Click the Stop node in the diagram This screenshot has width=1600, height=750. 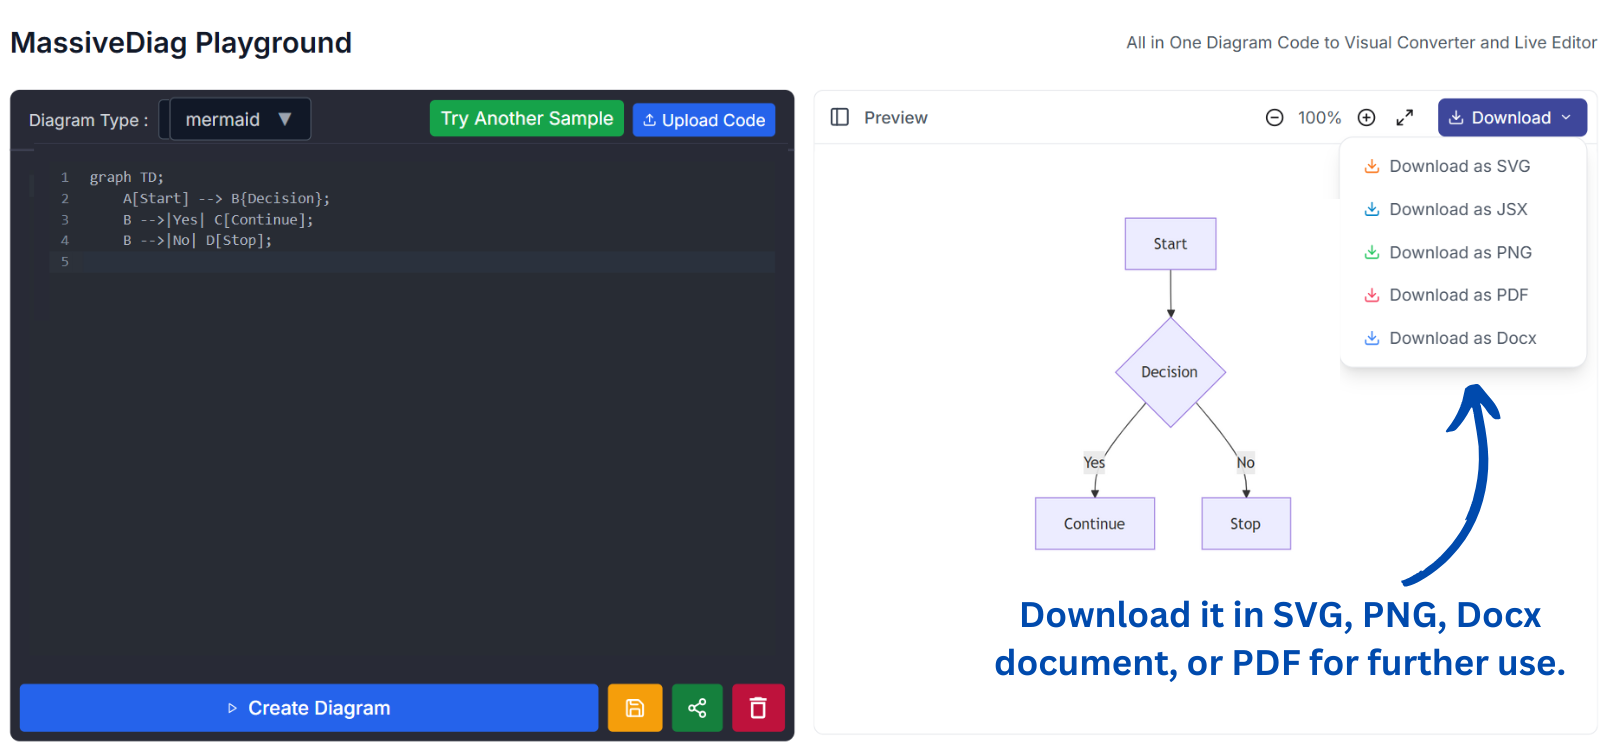[x=1246, y=524]
